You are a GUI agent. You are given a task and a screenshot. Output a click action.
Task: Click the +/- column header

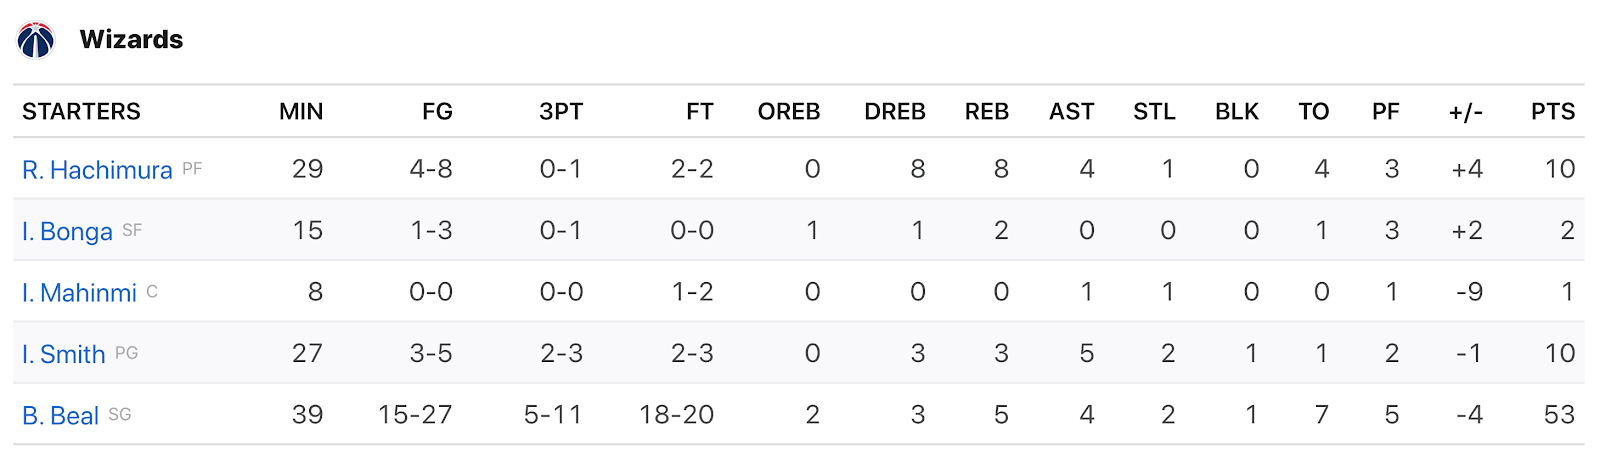point(1466,112)
